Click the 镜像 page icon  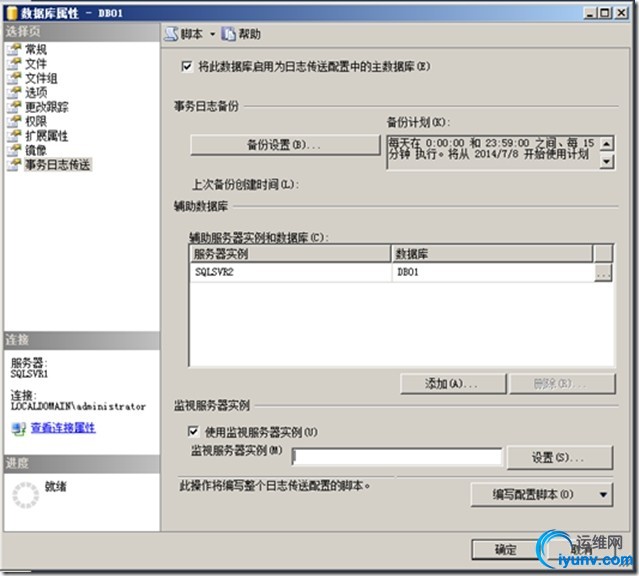14,150
